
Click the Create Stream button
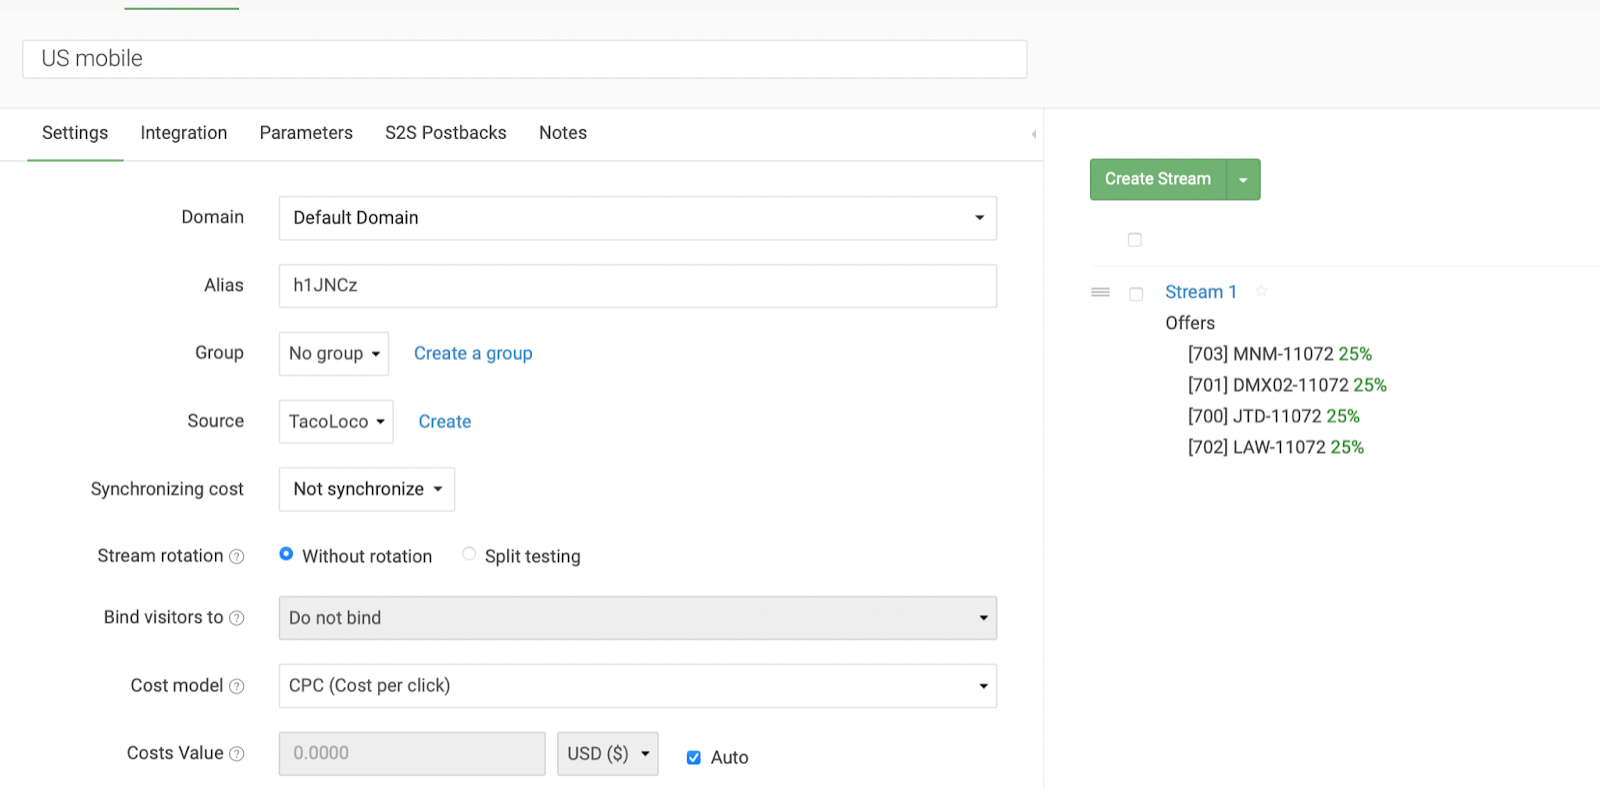coord(1157,179)
